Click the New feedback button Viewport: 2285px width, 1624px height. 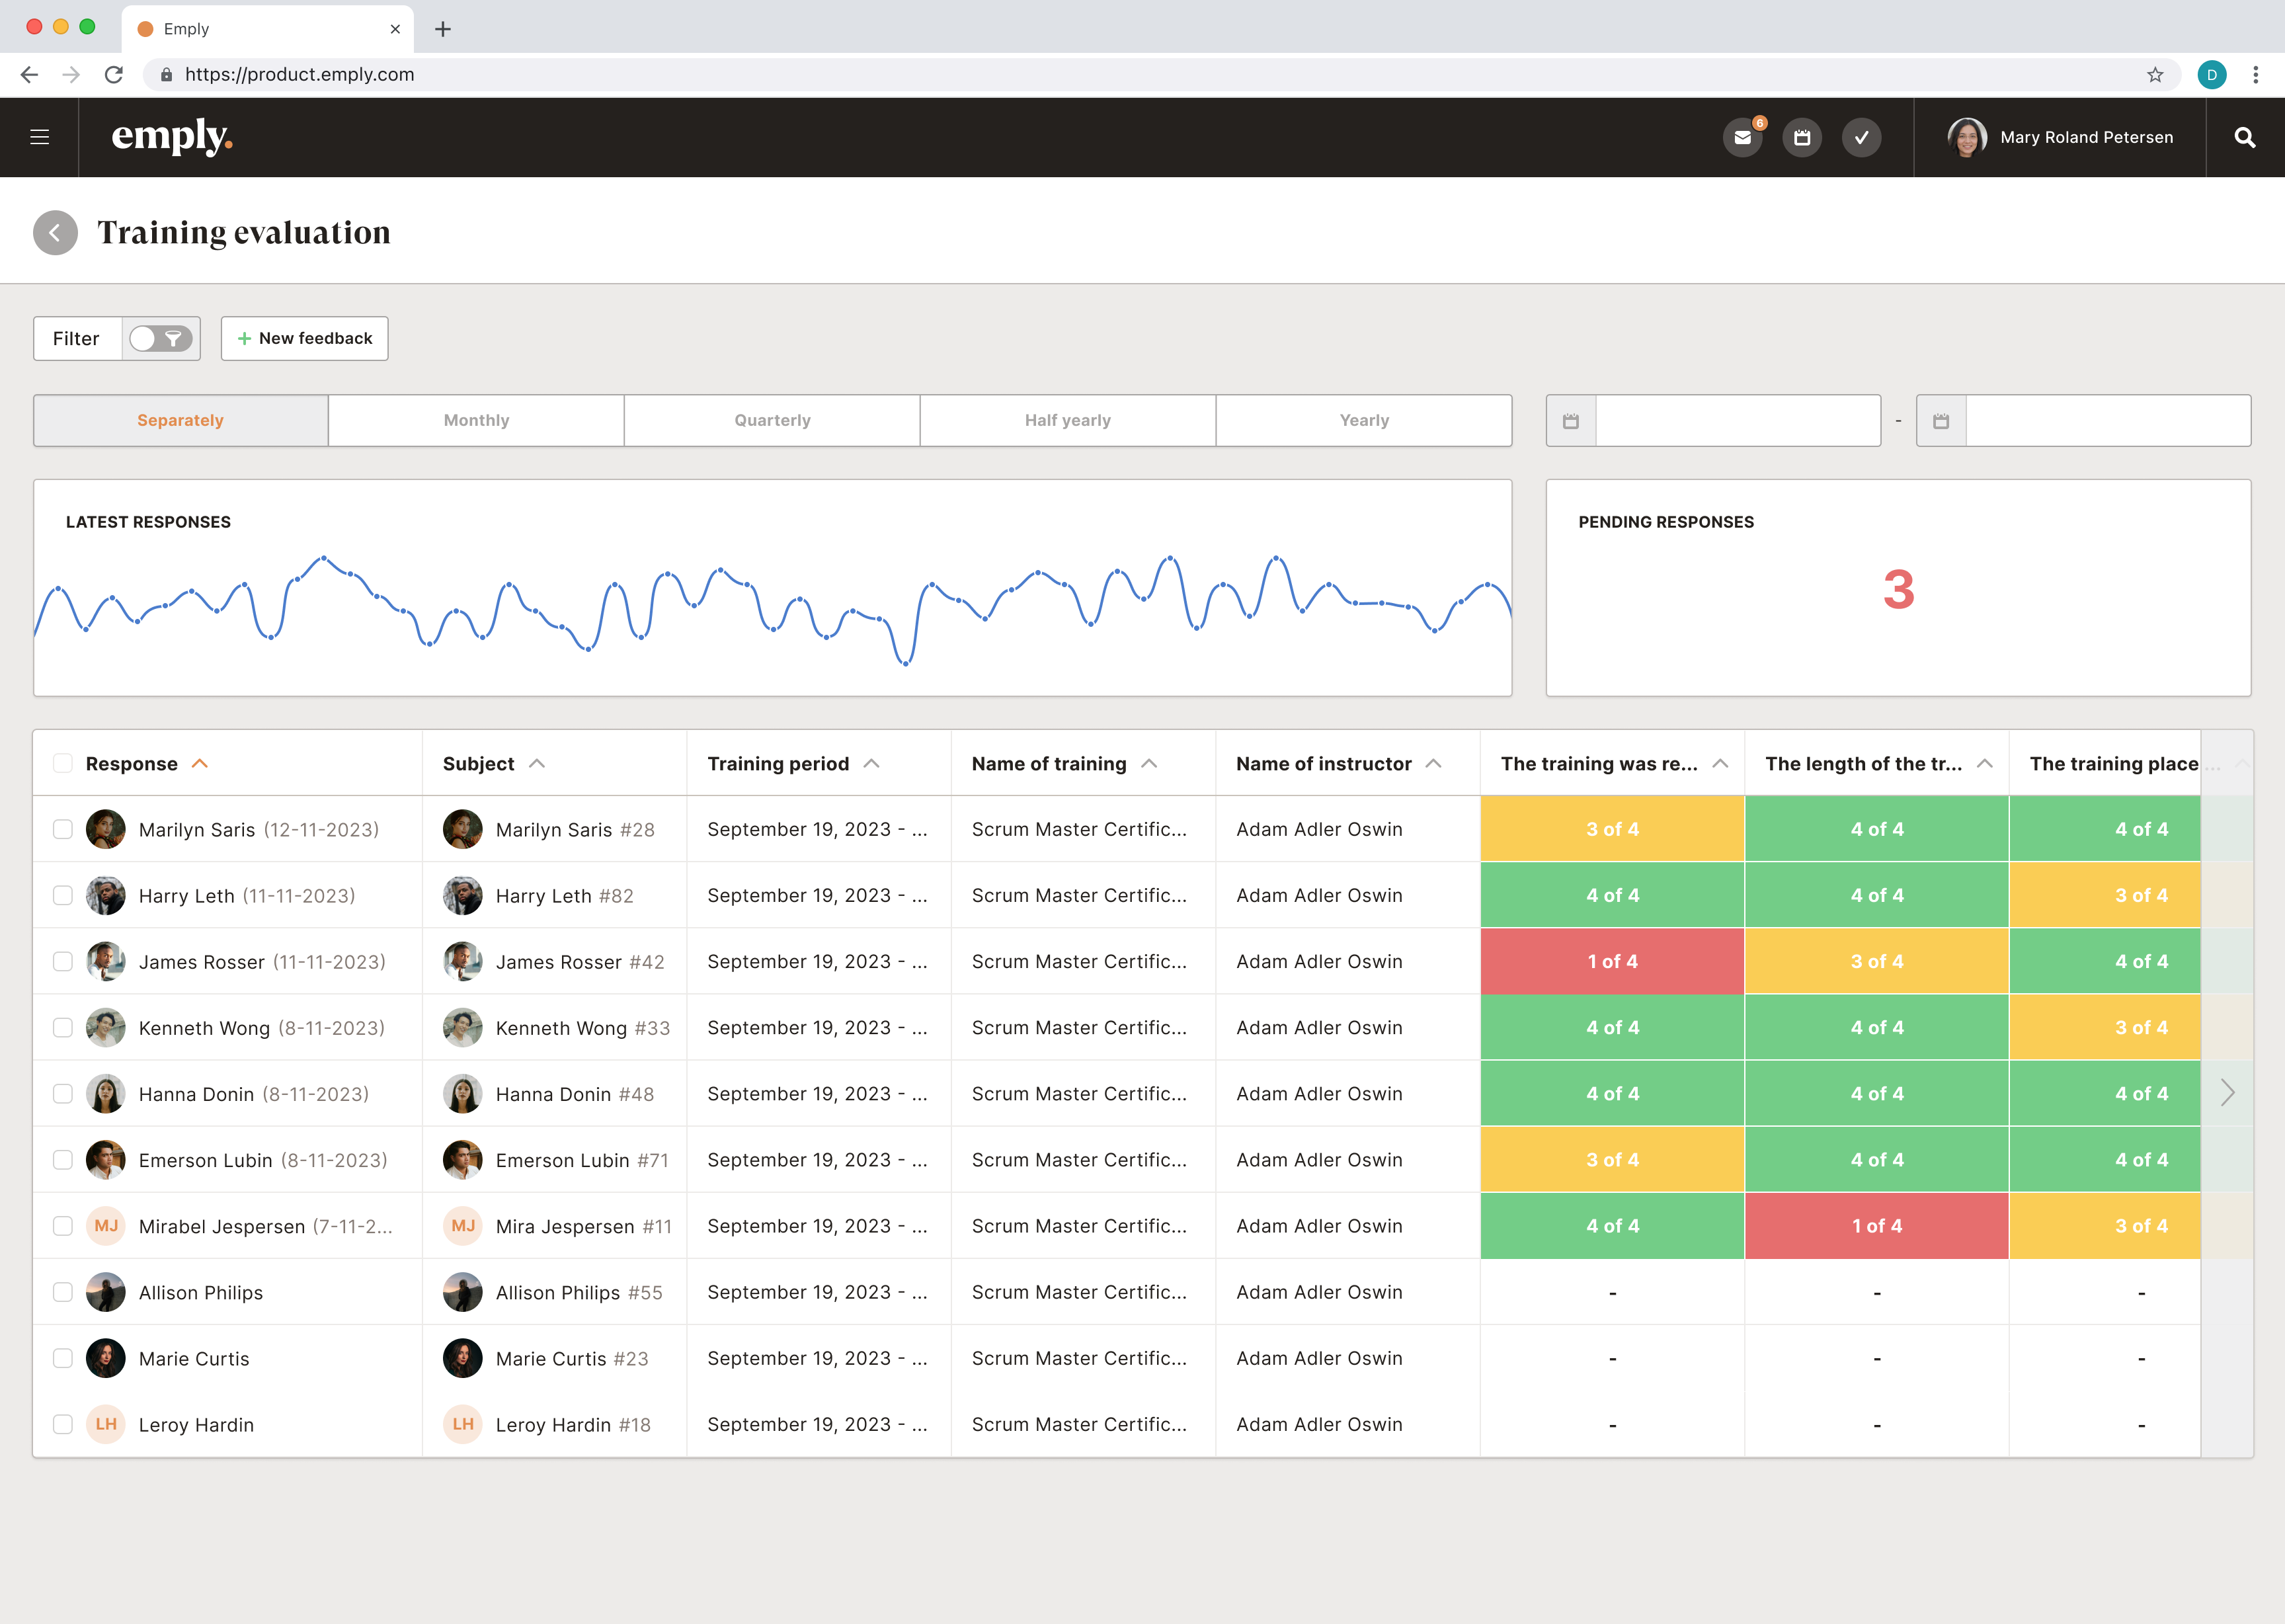304,338
